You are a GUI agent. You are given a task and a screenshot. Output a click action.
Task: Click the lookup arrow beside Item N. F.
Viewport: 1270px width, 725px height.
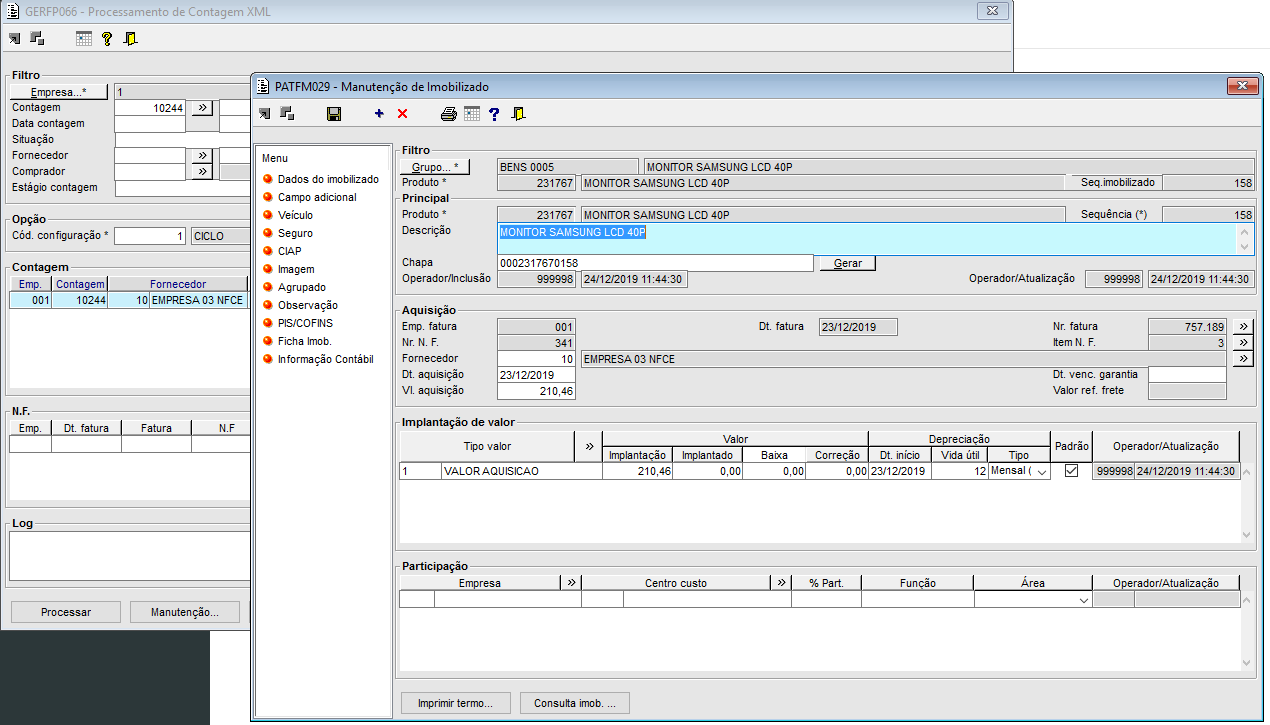pos(1242,342)
